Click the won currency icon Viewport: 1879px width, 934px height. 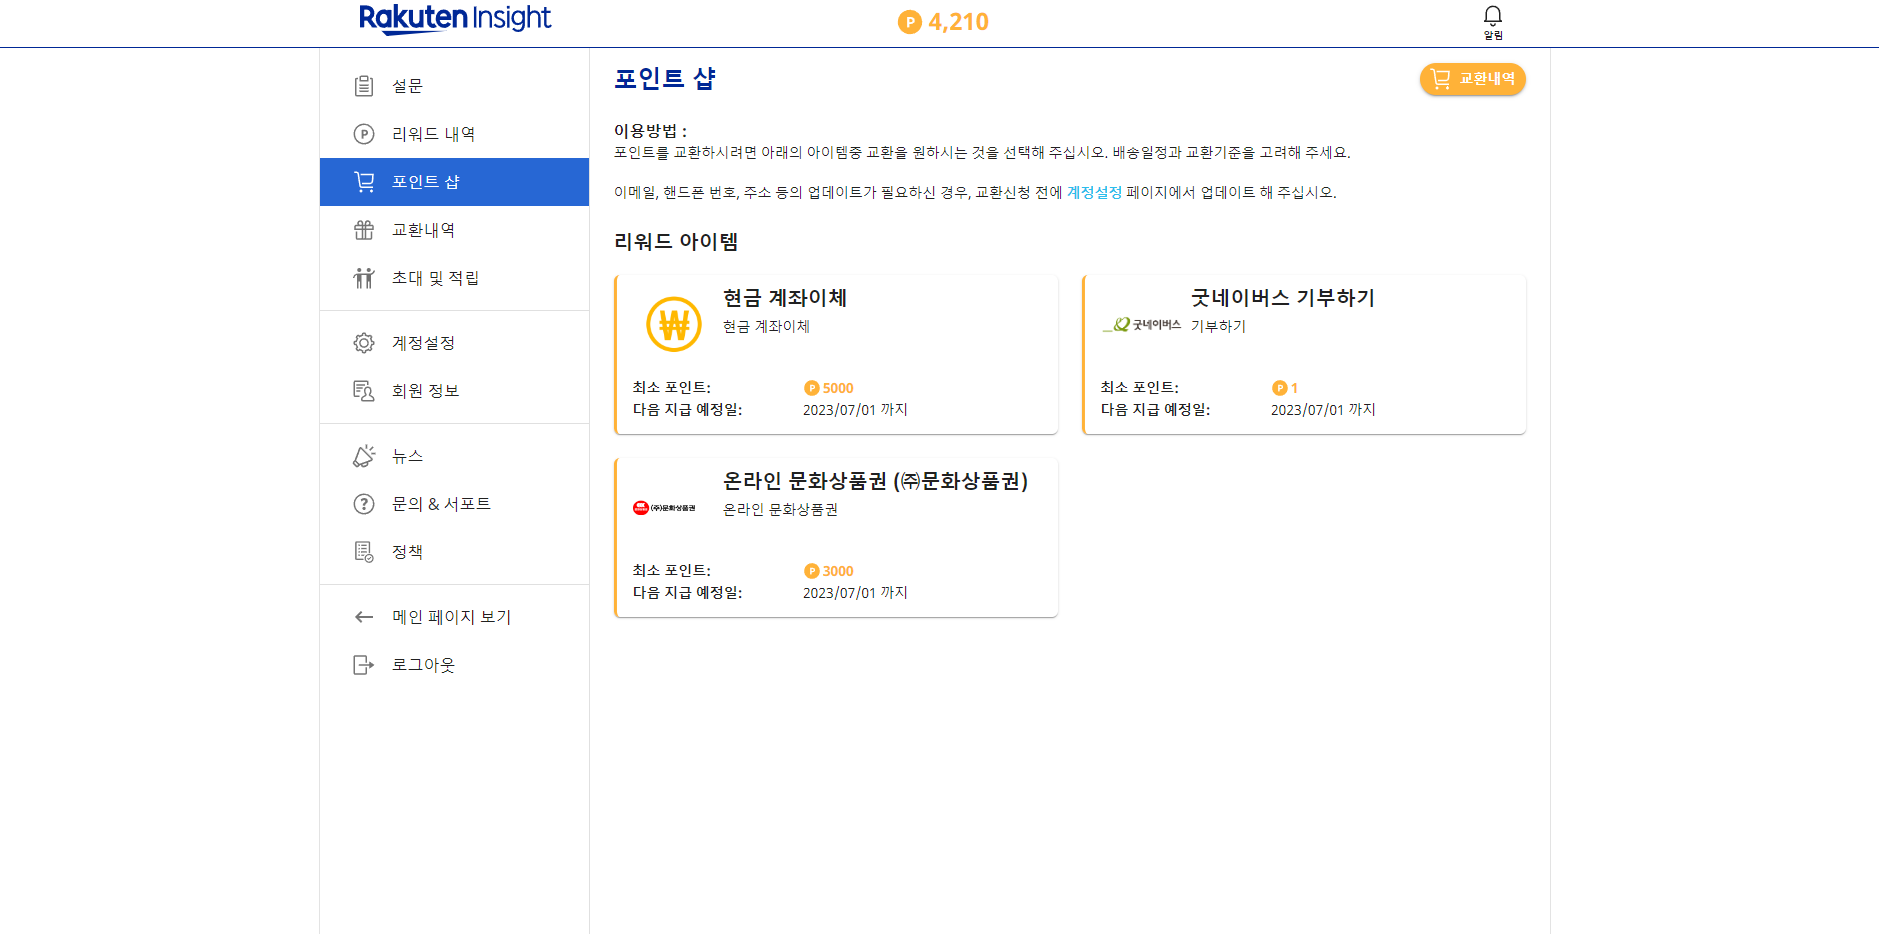pyautogui.click(x=674, y=324)
